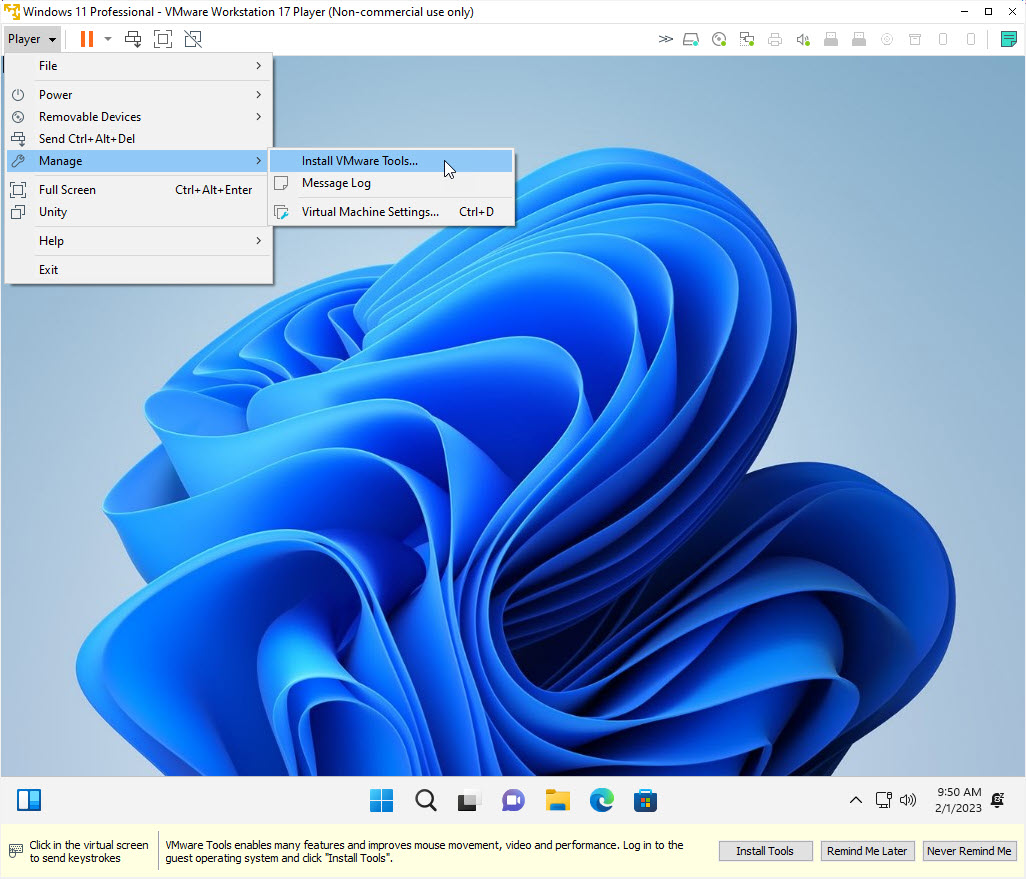This screenshot has width=1026, height=879.
Task: Send Ctrl+Alt+Del to the guest
Action: 131,38
